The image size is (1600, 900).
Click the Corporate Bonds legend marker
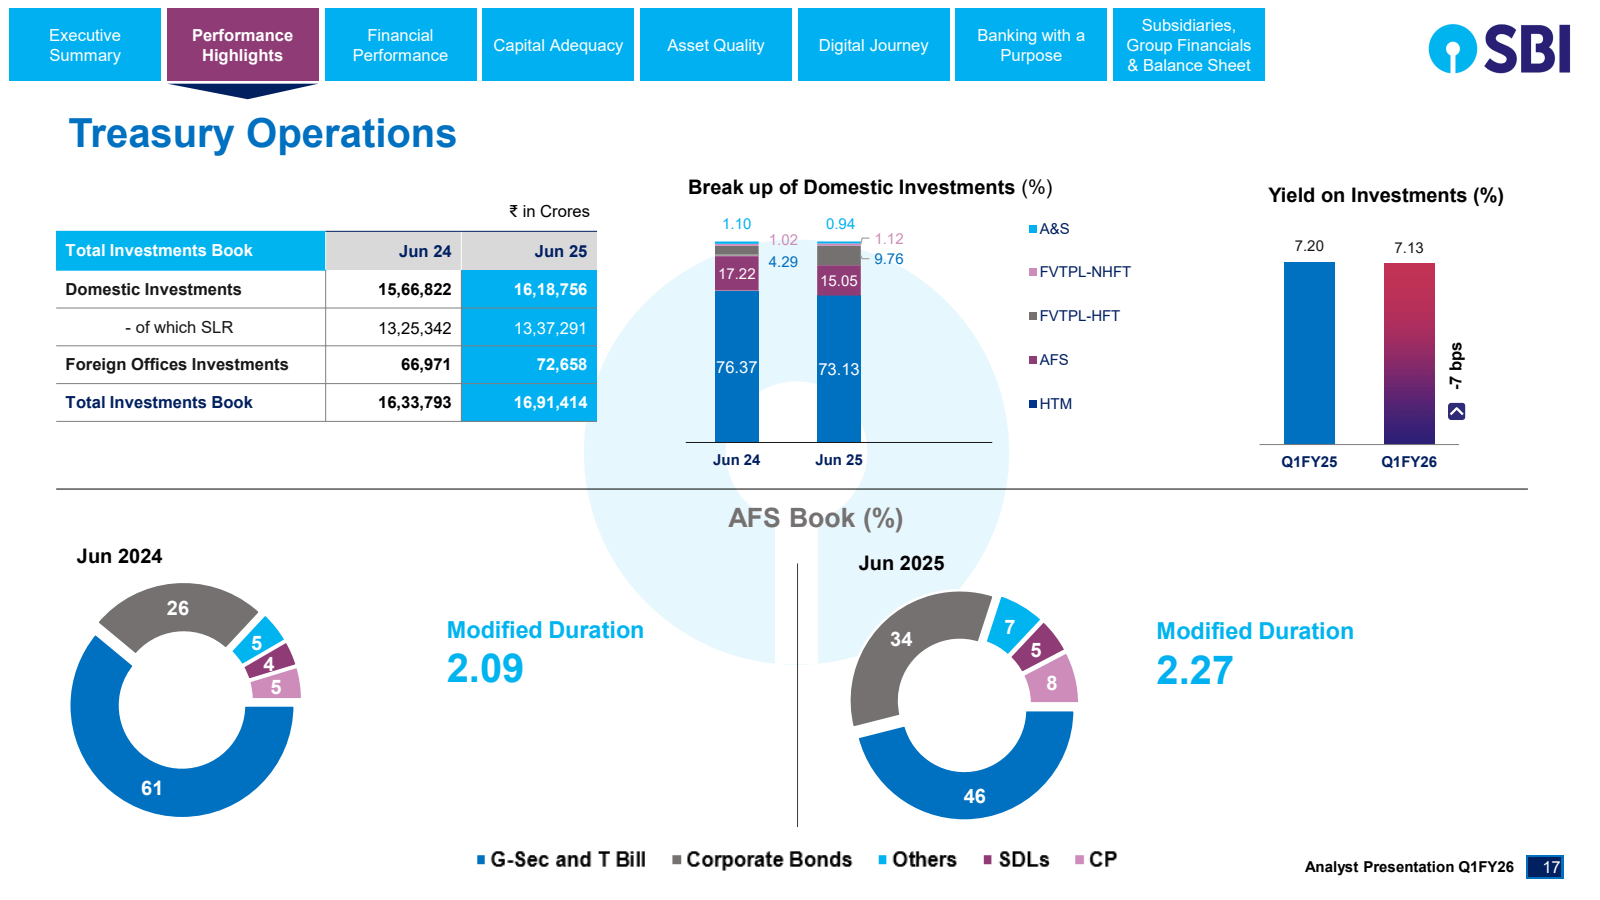(x=677, y=860)
